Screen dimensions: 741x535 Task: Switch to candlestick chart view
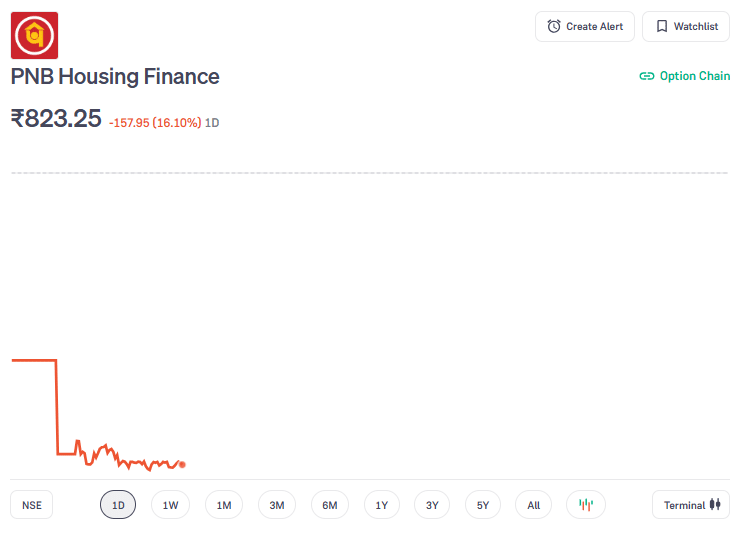[586, 505]
